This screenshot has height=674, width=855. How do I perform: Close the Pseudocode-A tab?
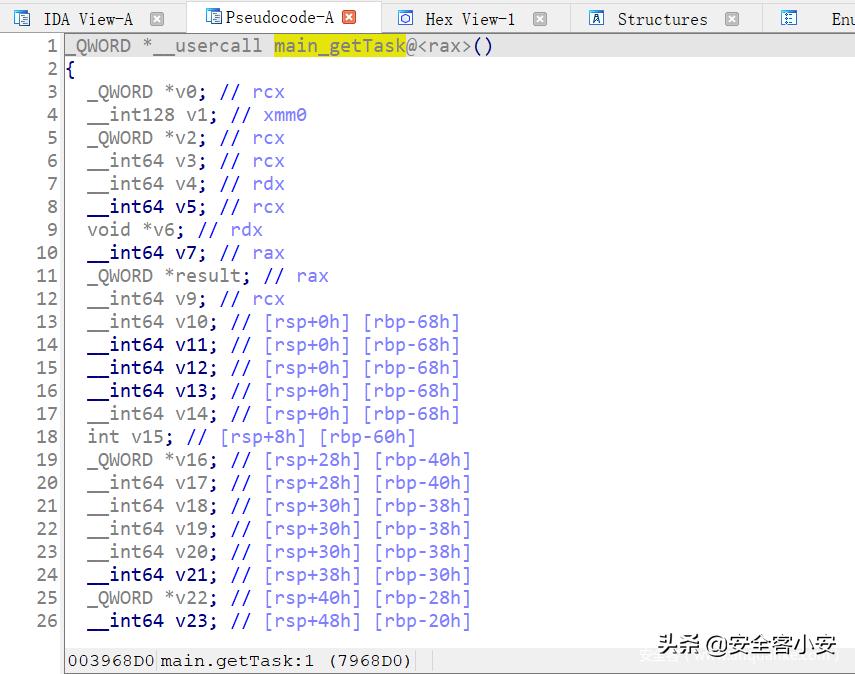click(349, 17)
